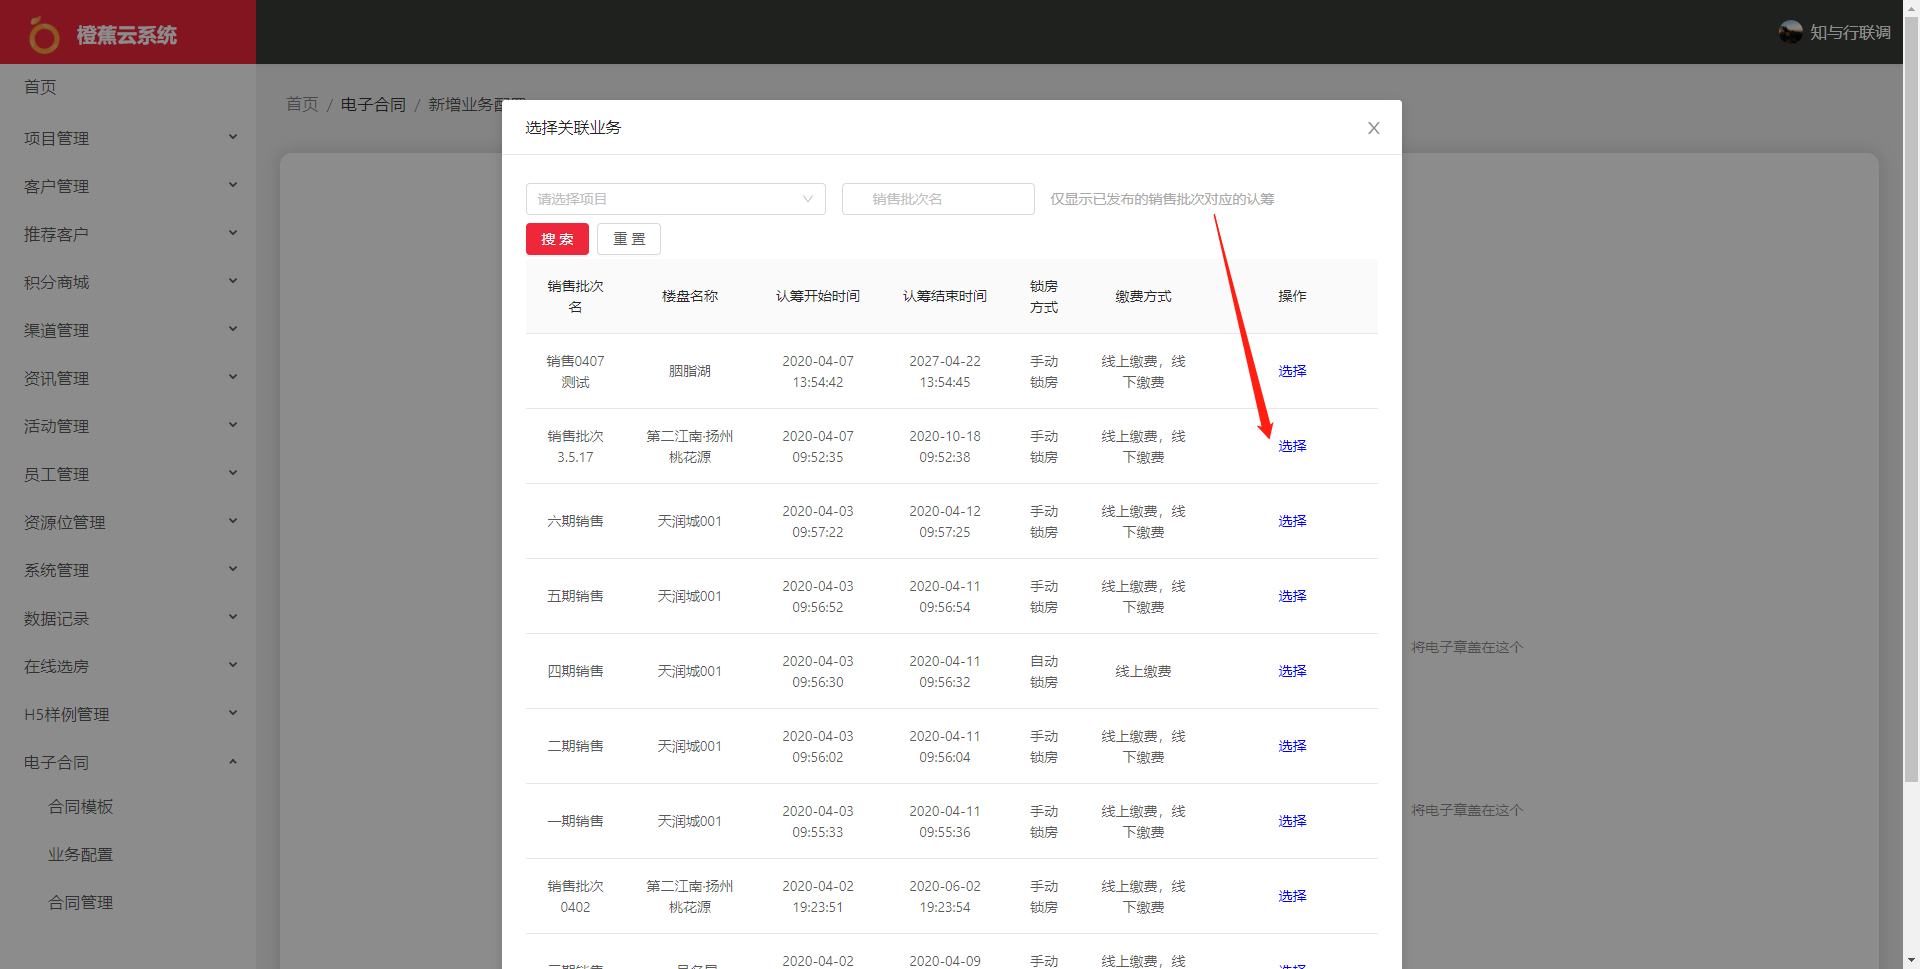Expand the 资讯管理 sidebar menu
The height and width of the screenshot is (969, 1920).
tap(128, 378)
